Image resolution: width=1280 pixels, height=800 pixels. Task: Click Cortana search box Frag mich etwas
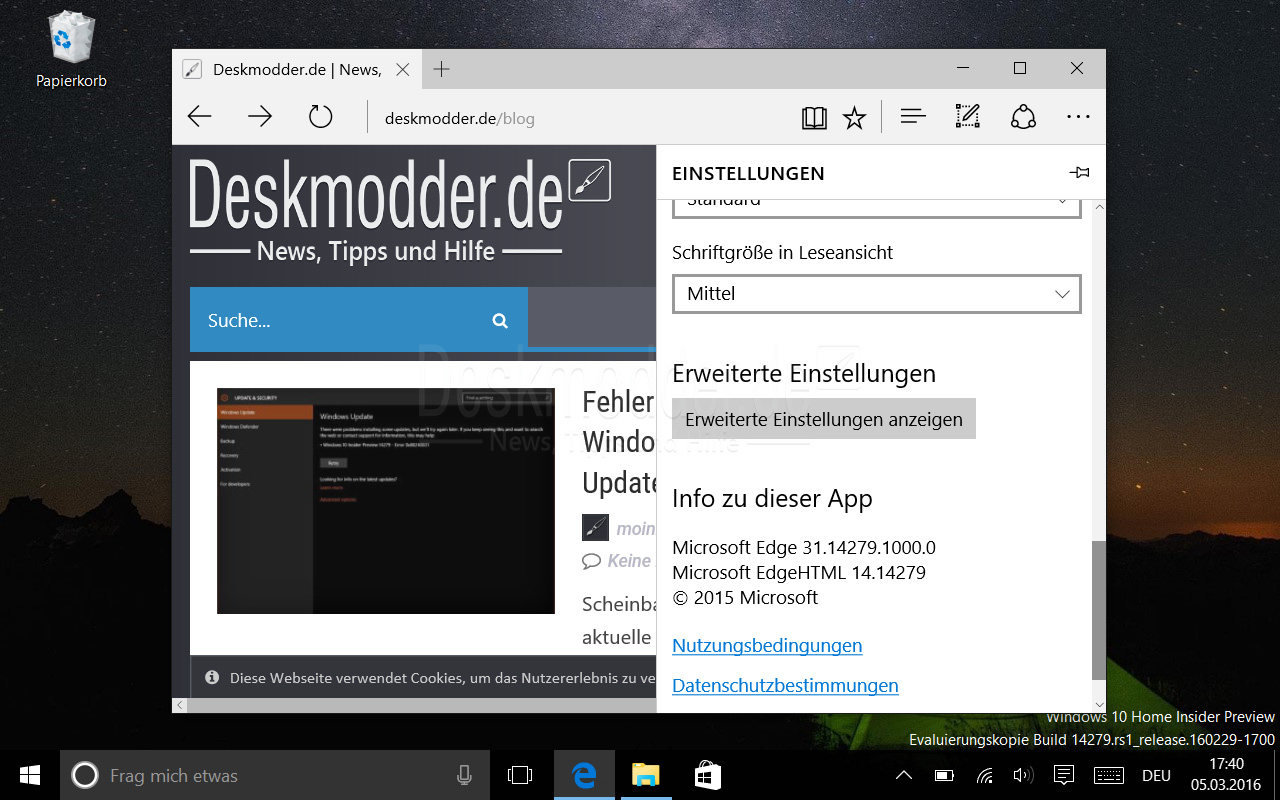click(275, 775)
